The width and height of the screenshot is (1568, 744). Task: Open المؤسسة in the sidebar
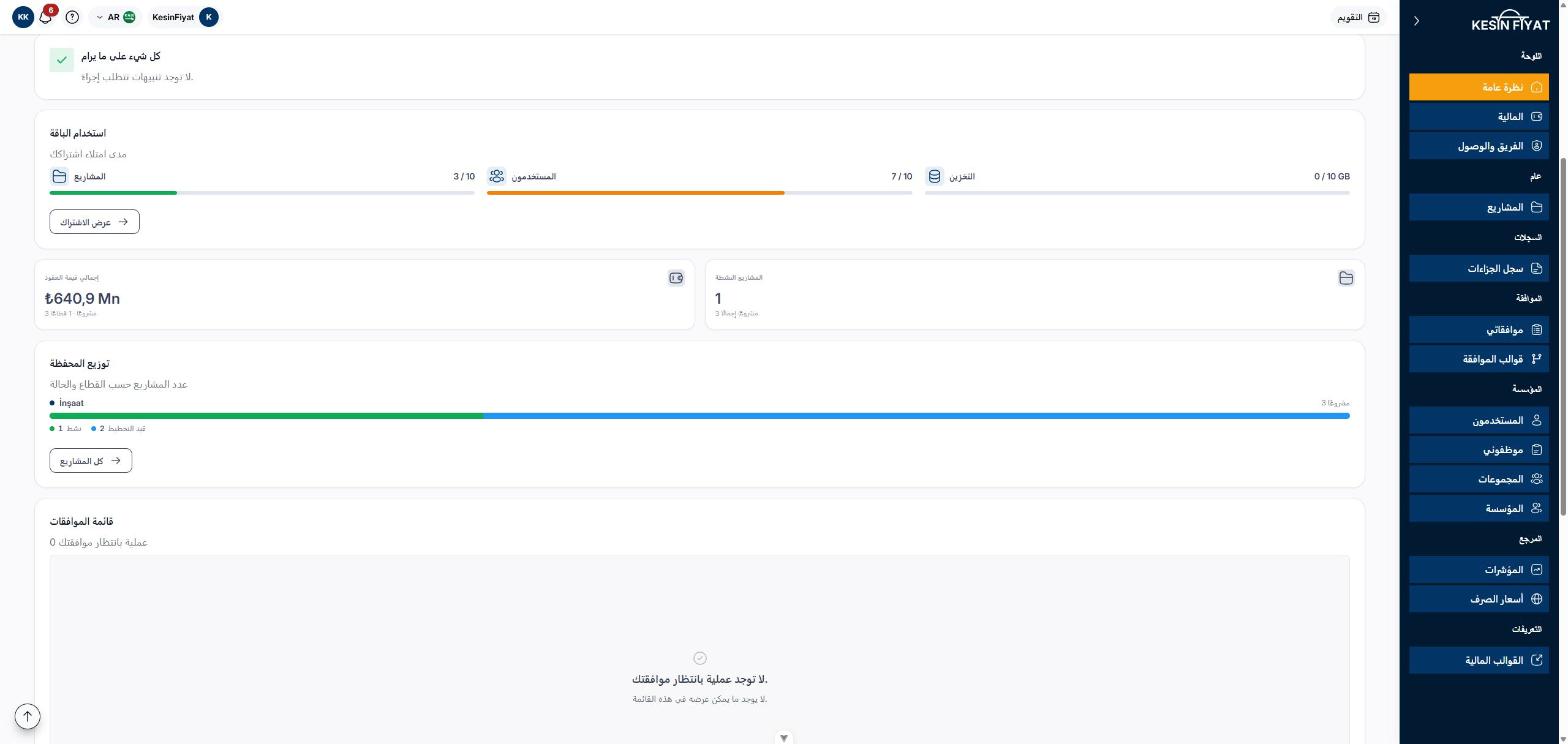[x=1479, y=508]
